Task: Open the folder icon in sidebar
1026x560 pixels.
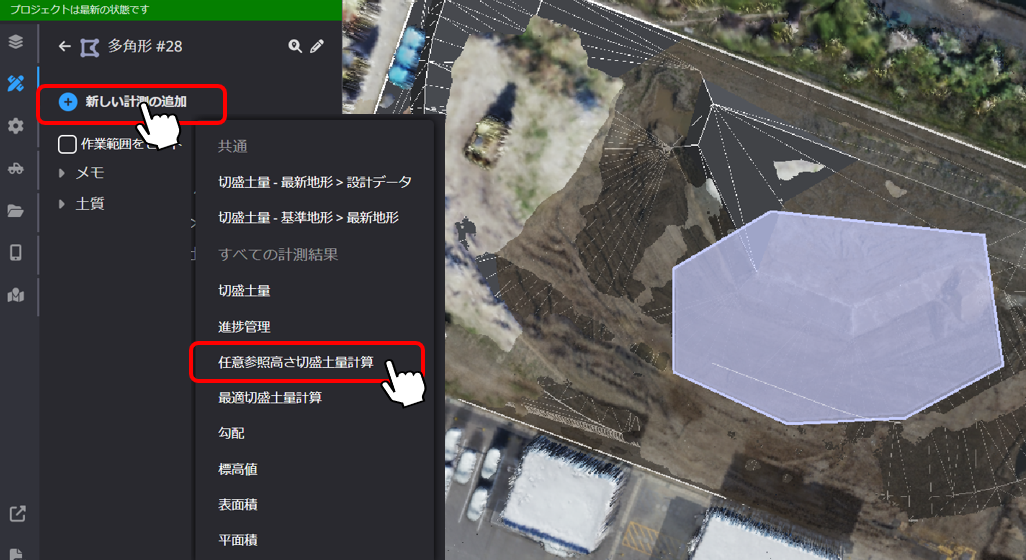Action: coord(16,211)
